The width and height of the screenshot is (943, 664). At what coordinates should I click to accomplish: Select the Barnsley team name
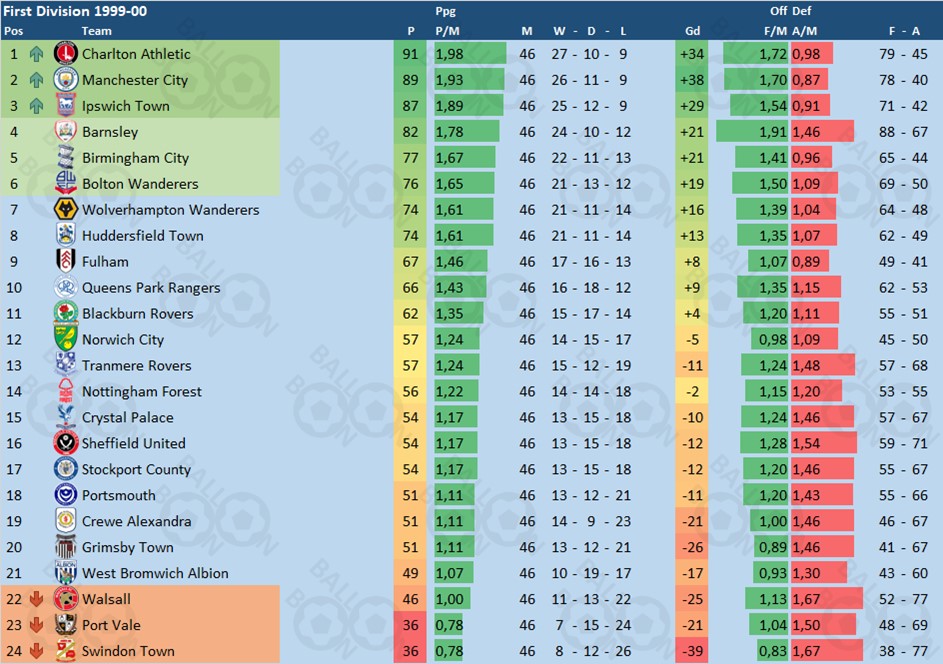[110, 132]
